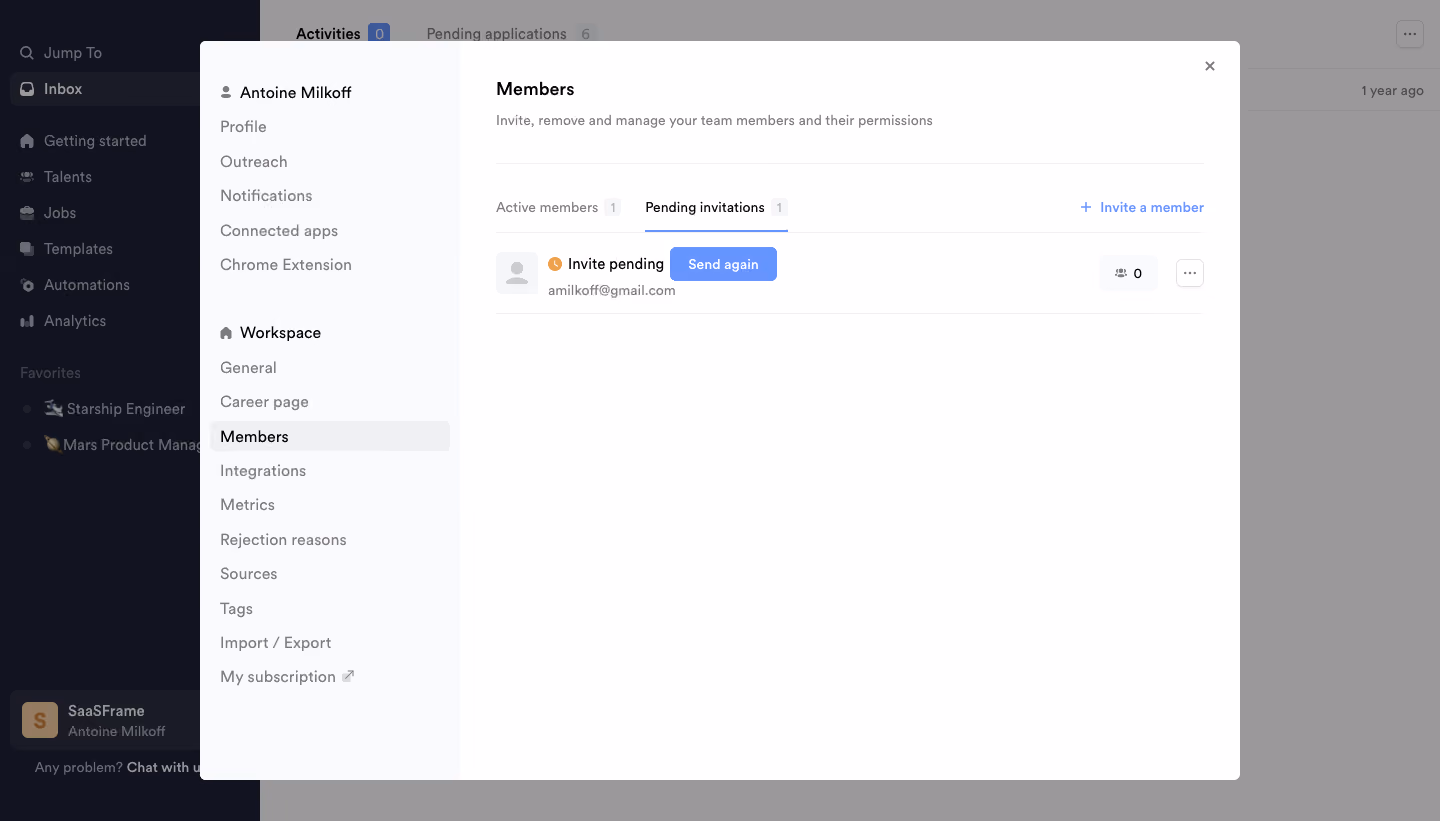Close the Members settings dialog
The height and width of the screenshot is (821, 1440).
tap(1210, 66)
